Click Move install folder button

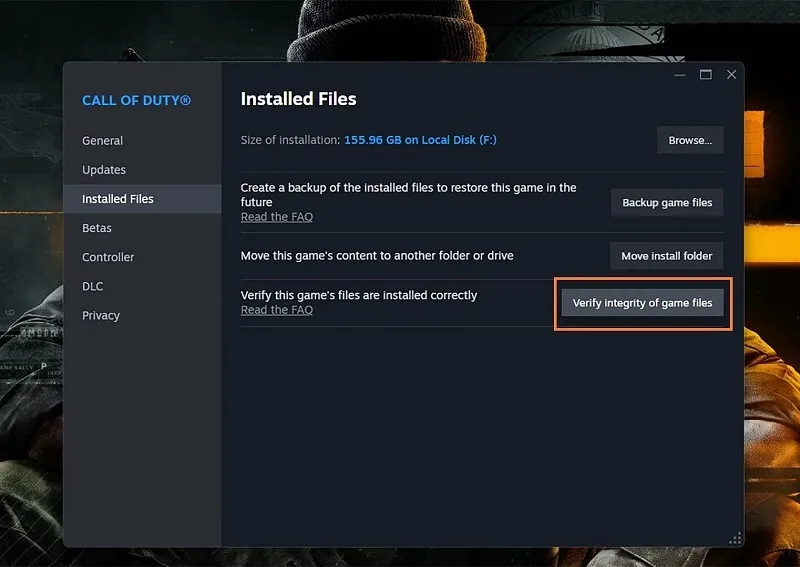(666, 256)
